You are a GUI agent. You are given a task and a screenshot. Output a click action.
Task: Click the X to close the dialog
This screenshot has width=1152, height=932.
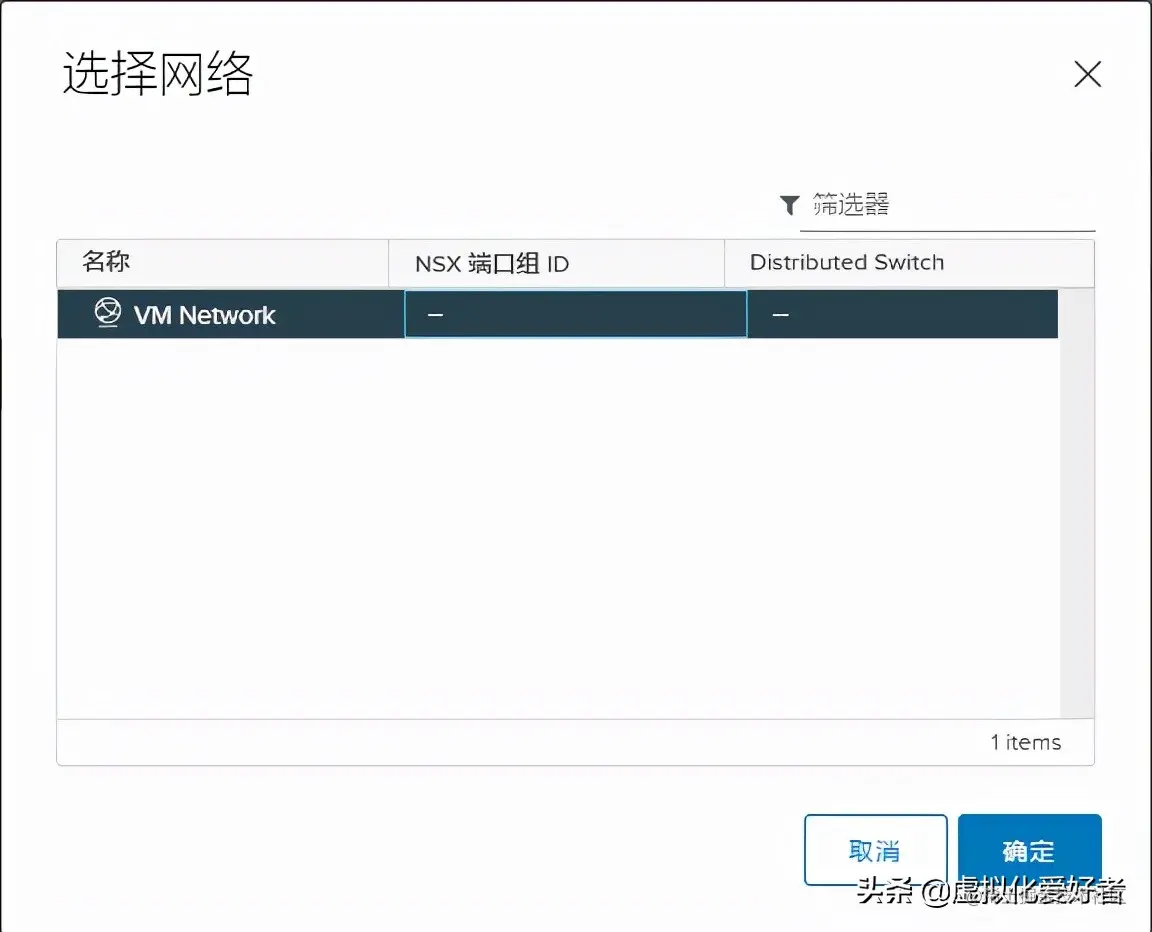pyautogui.click(x=1088, y=74)
